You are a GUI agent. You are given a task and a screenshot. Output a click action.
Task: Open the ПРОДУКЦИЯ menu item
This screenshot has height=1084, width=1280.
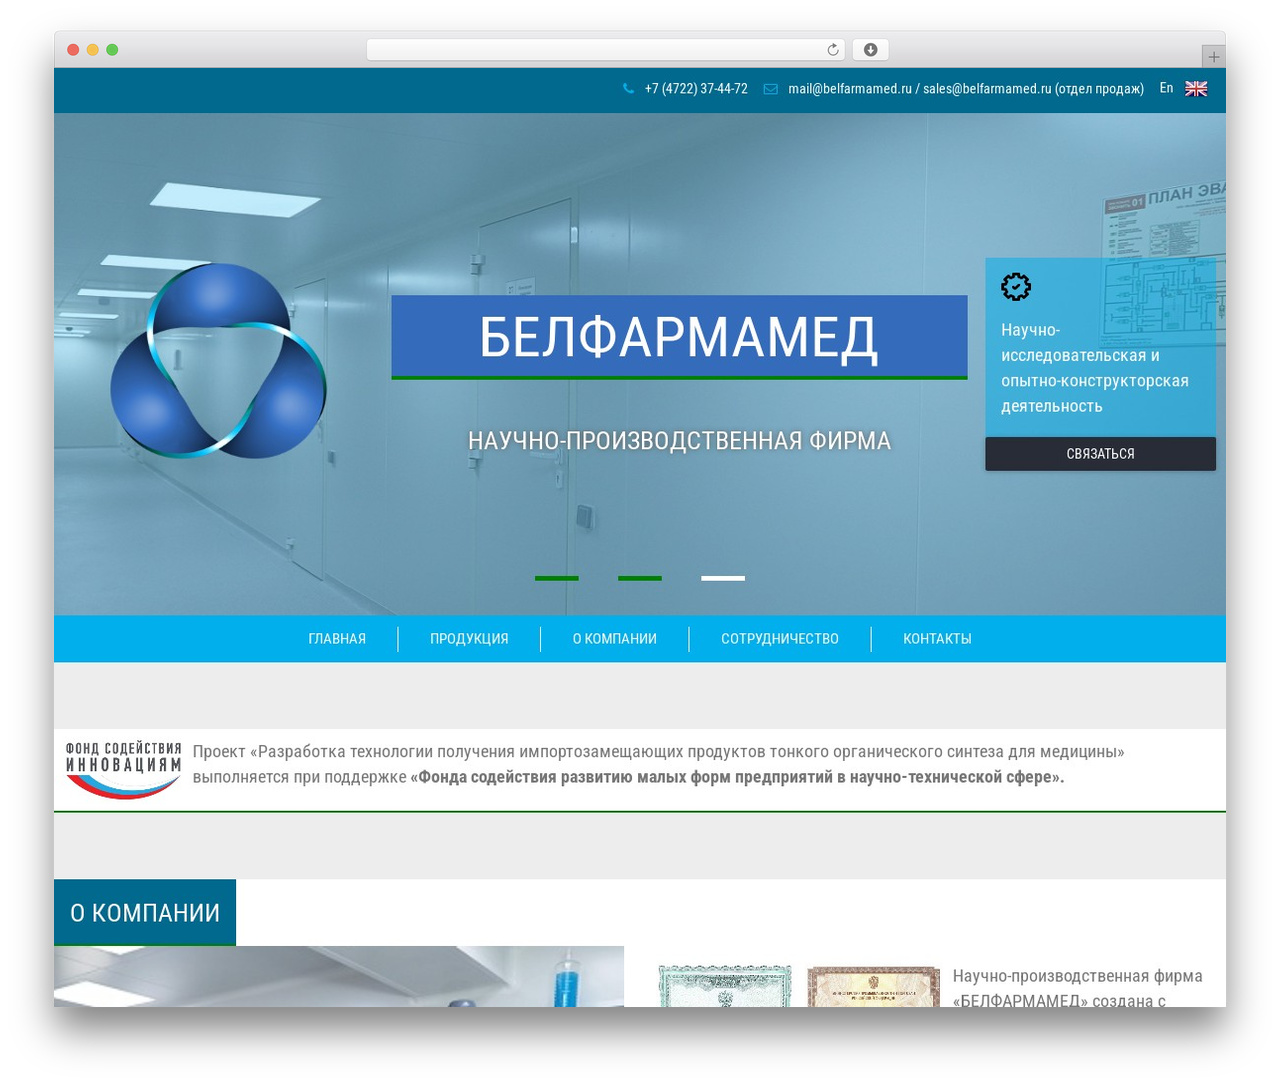click(x=469, y=639)
